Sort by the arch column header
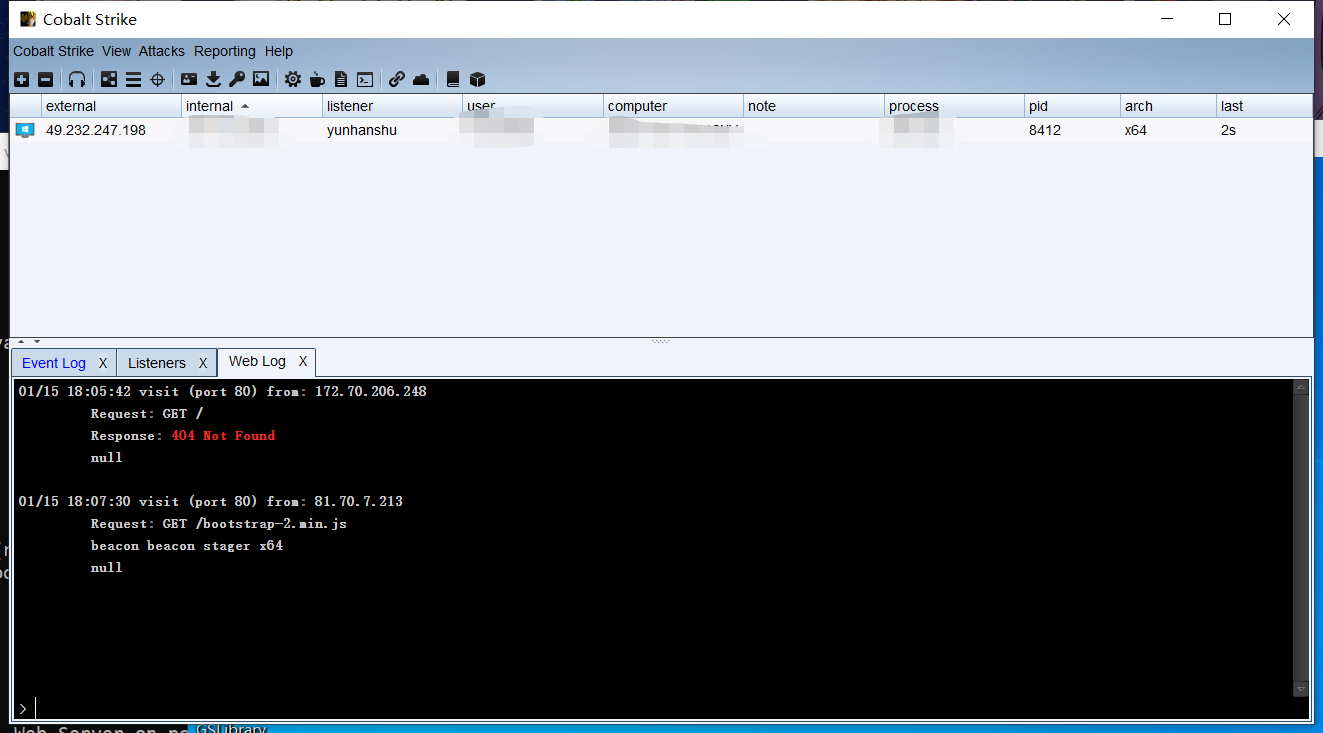 pyautogui.click(x=1169, y=106)
